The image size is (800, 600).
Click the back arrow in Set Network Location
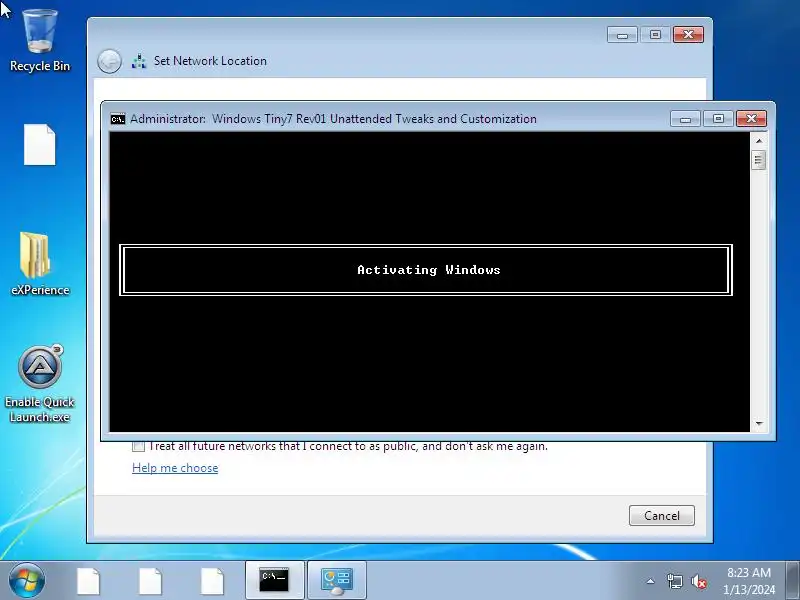point(109,61)
